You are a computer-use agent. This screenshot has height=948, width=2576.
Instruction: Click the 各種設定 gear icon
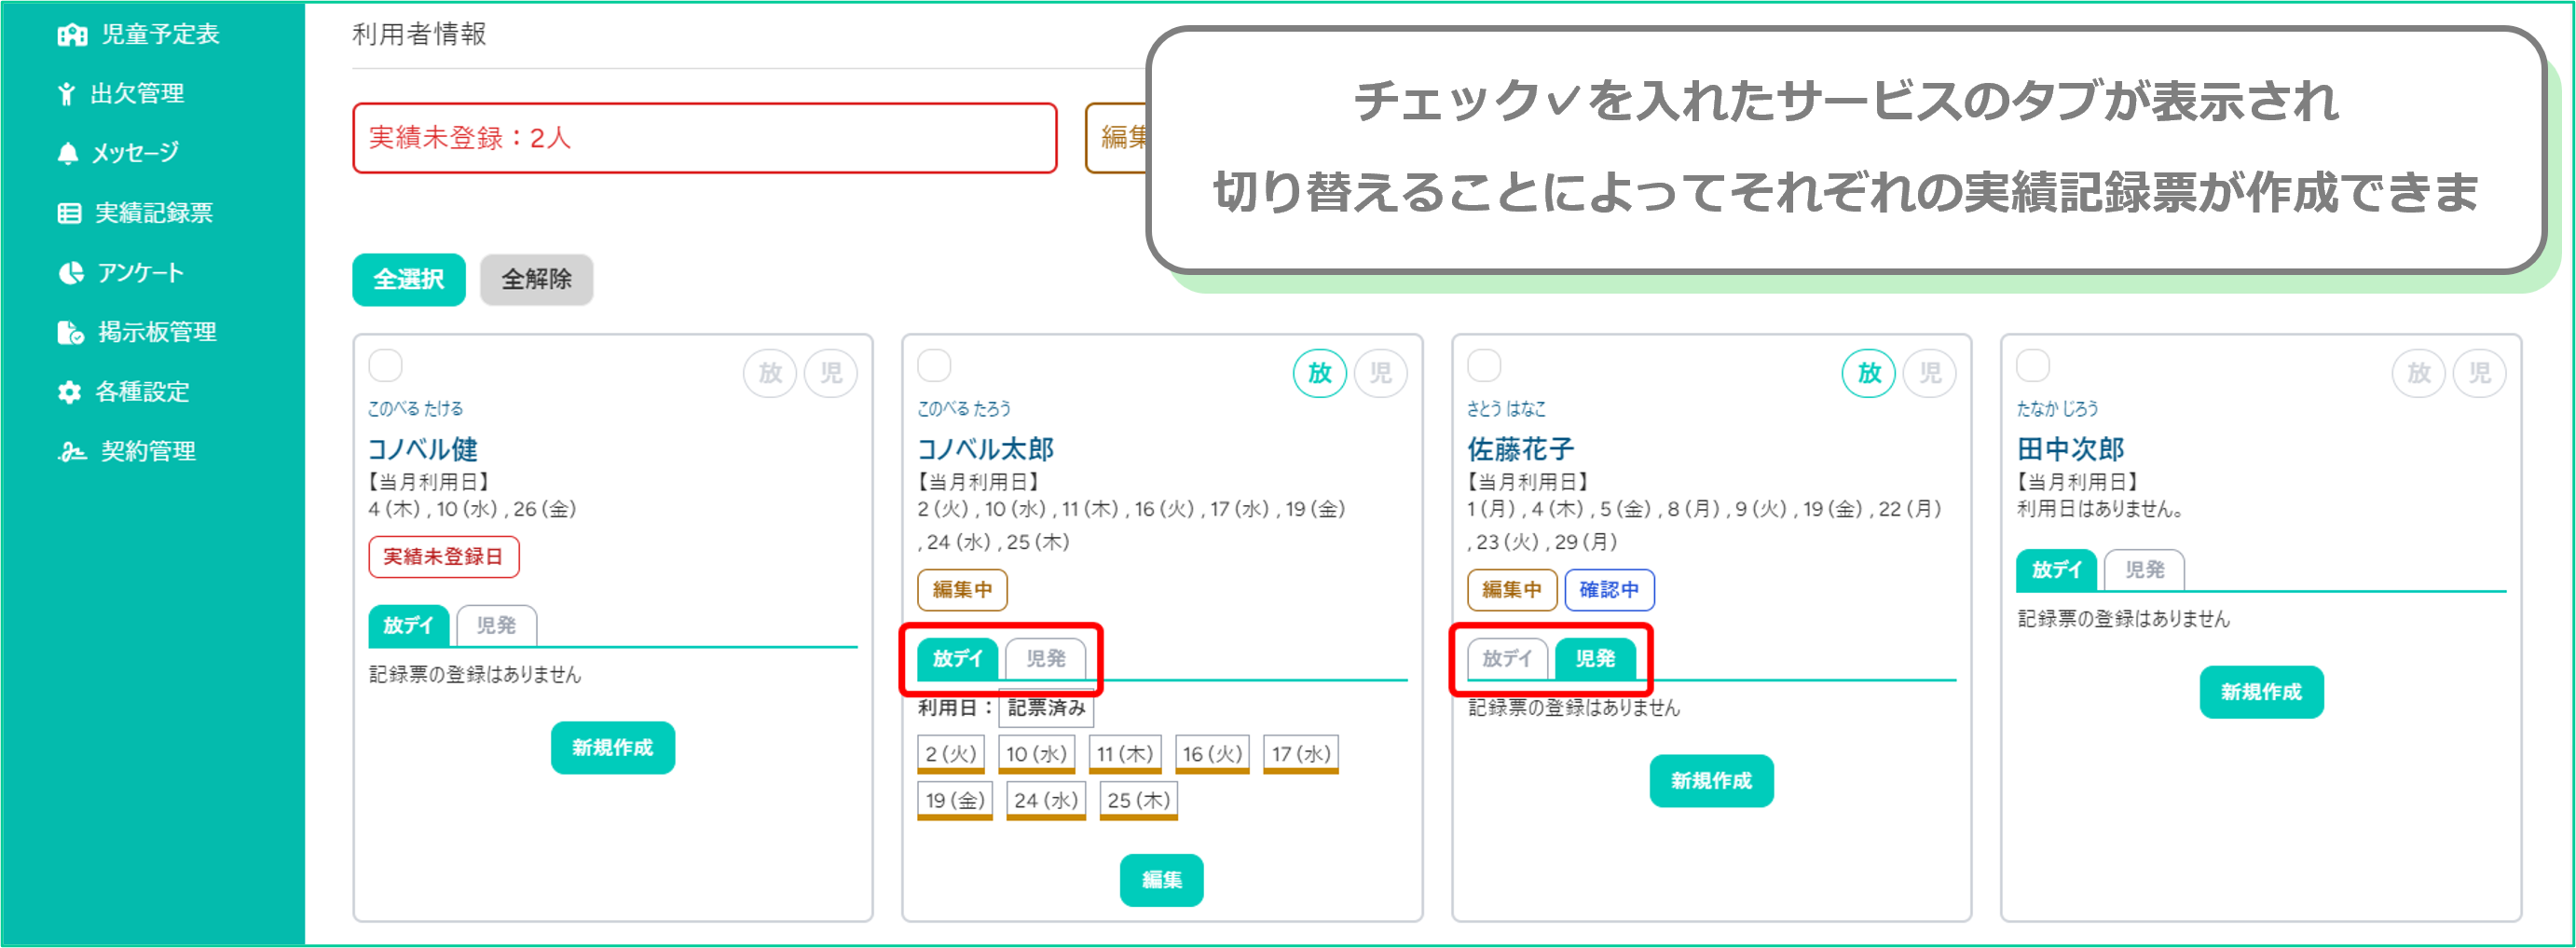click(69, 392)
